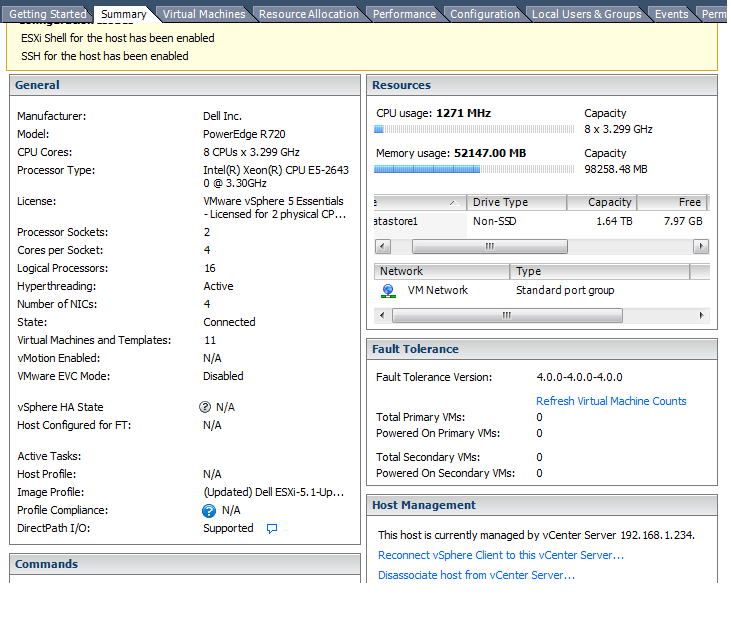Click the 'Standard port group' type cell
This screenshot has height=635, width=731.
point(565,290)
